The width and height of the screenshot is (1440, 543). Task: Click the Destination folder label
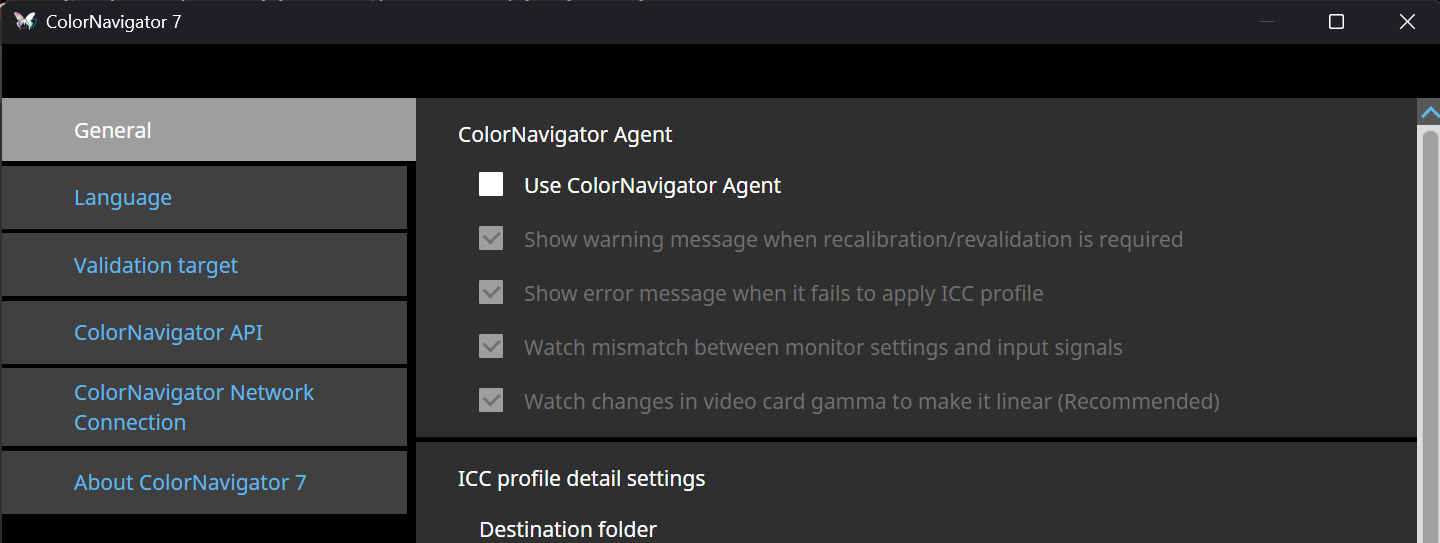[568, 529]
